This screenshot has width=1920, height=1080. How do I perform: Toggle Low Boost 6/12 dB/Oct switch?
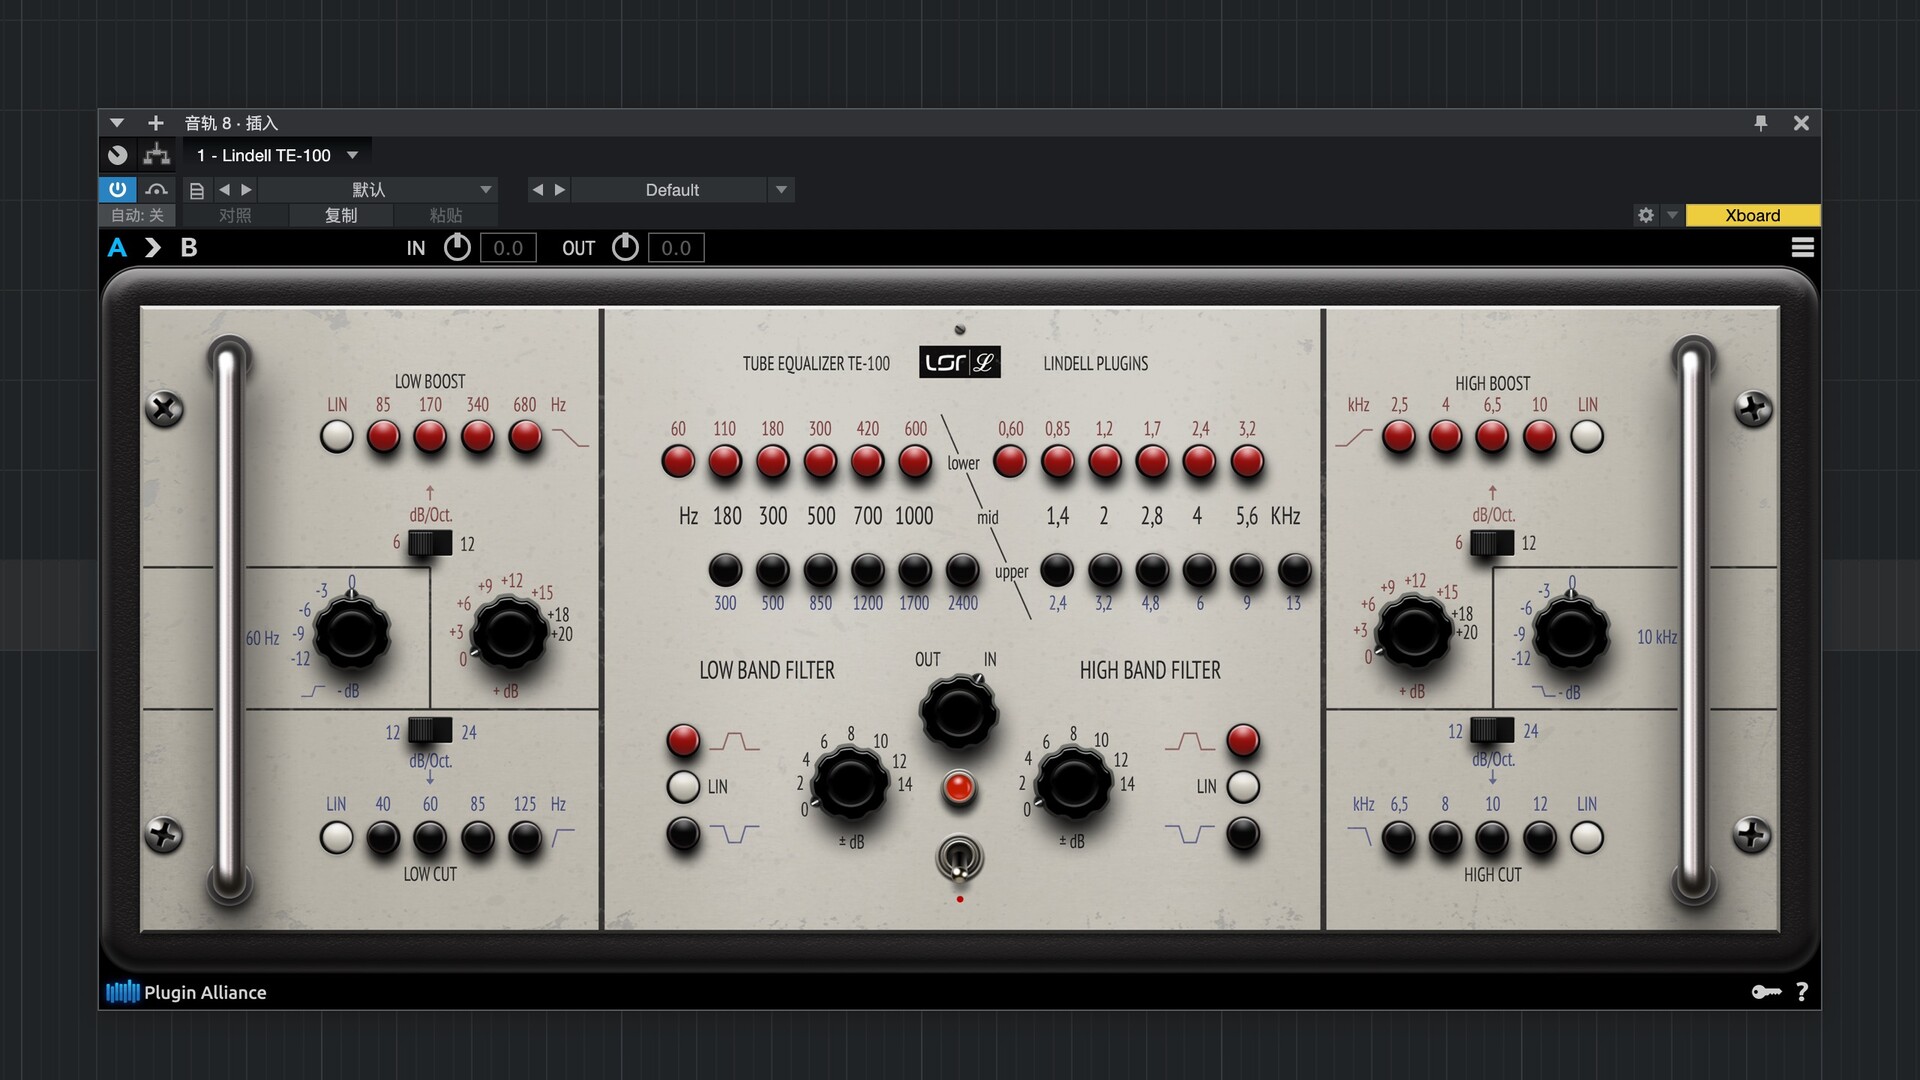click(x=430, y=543)
